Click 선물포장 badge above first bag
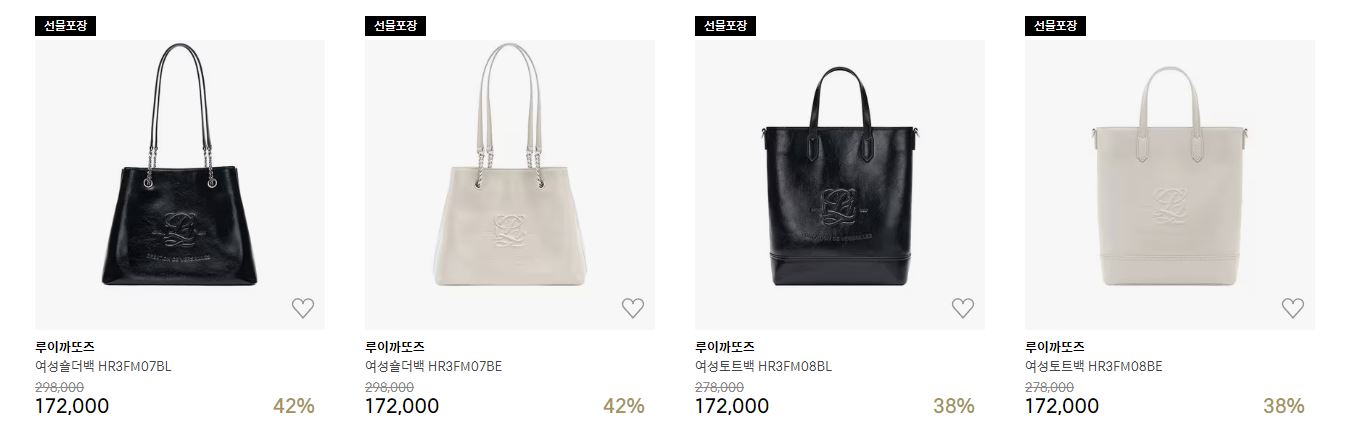1350x435 pixels. tap(65, 26)
